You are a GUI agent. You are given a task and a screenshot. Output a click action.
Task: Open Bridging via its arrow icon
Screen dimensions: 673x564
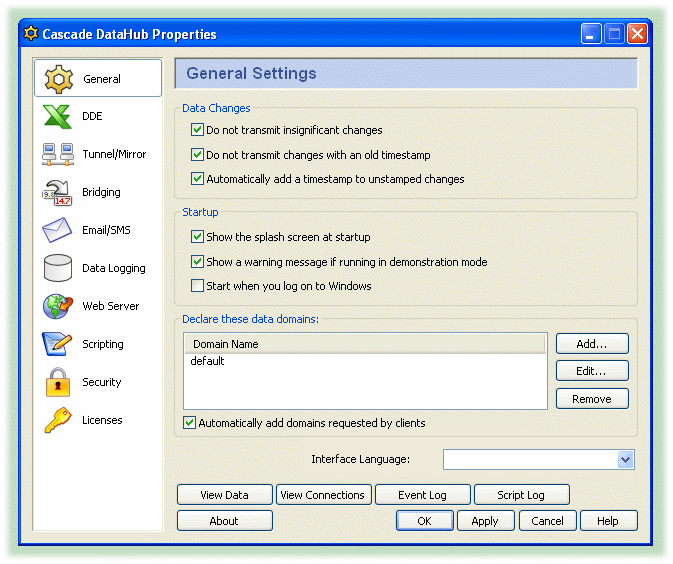pyautogui.click(x=57, y=192)
